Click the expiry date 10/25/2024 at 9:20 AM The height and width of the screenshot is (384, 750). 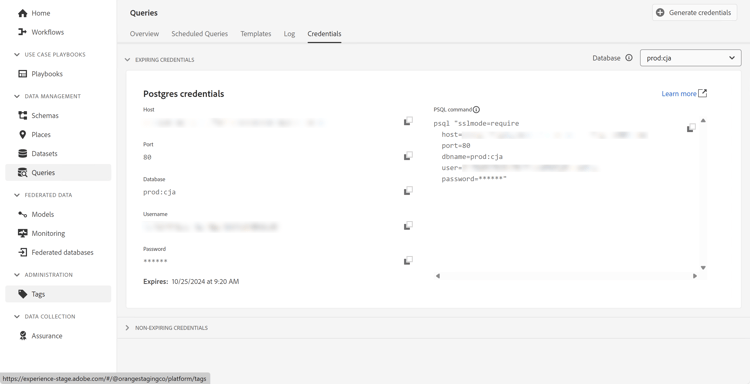205,282
